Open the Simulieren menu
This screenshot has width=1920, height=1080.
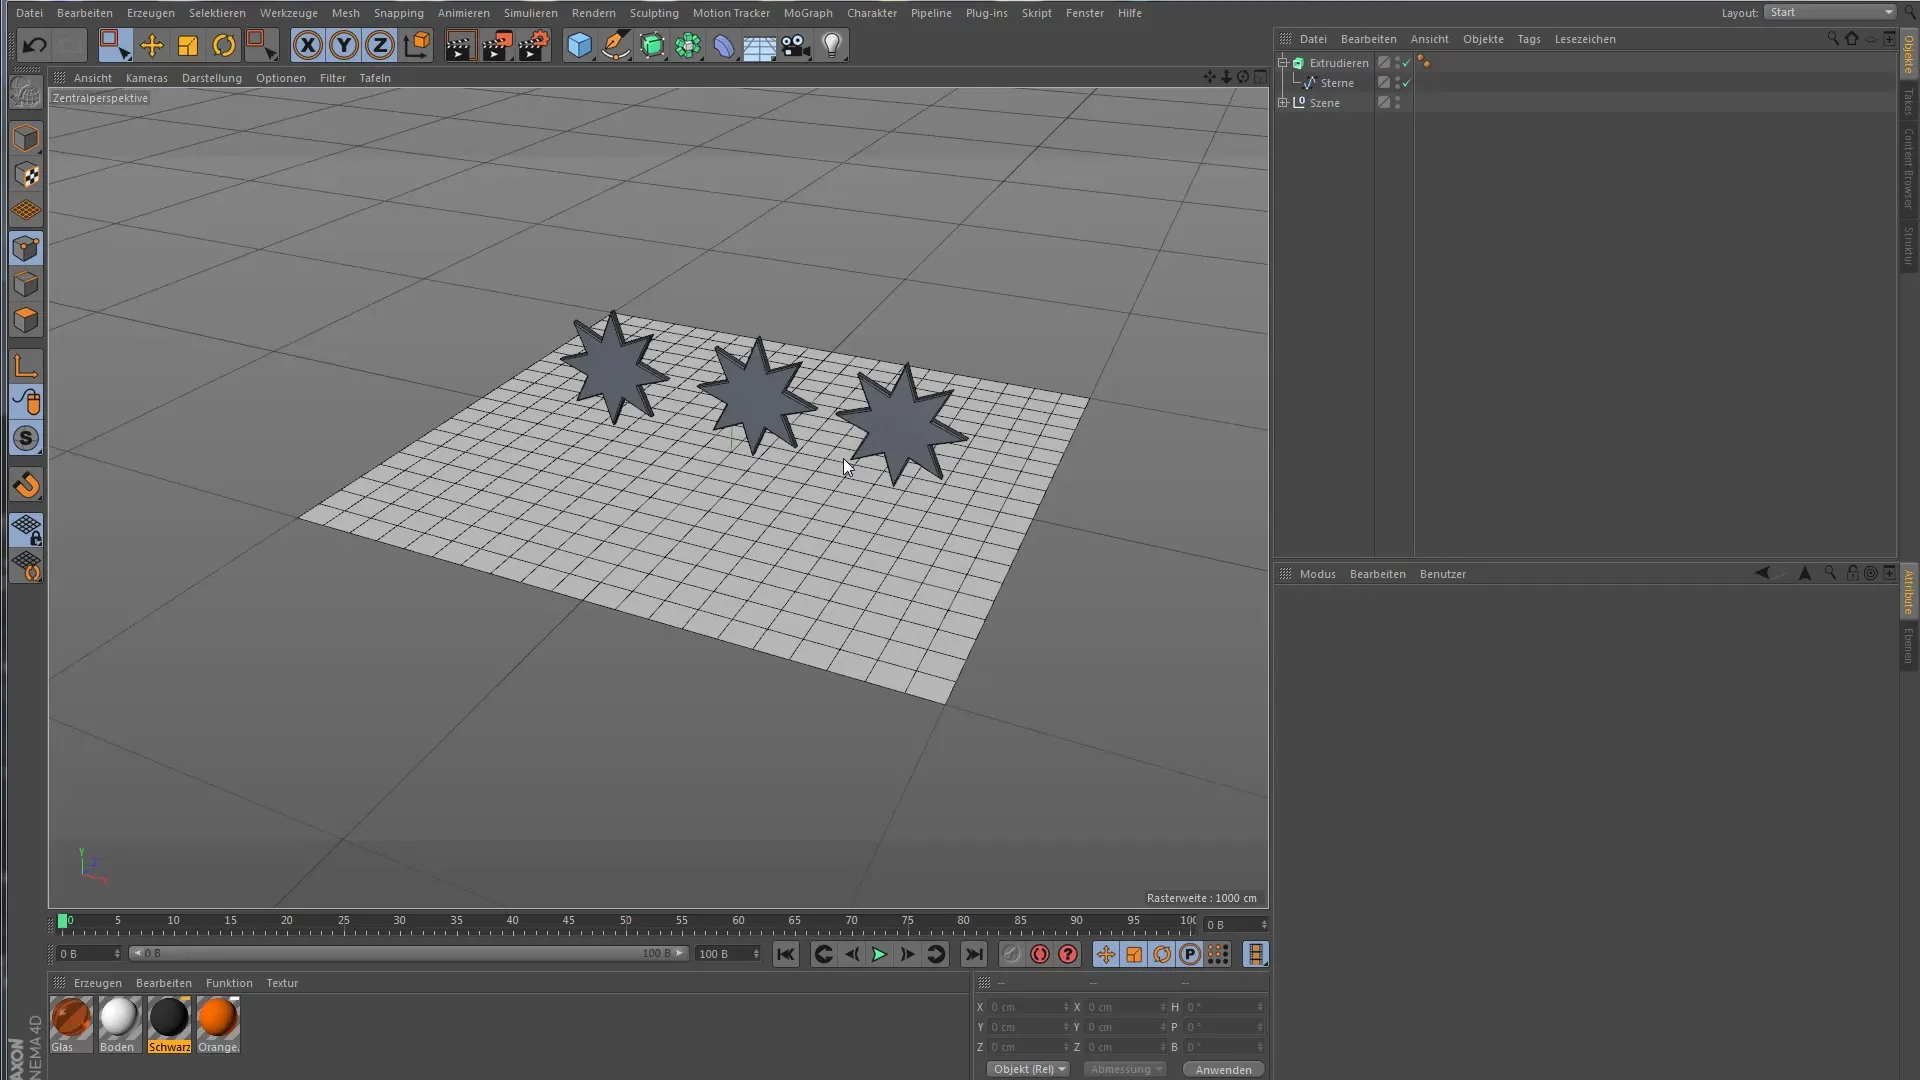coord(531,13)
